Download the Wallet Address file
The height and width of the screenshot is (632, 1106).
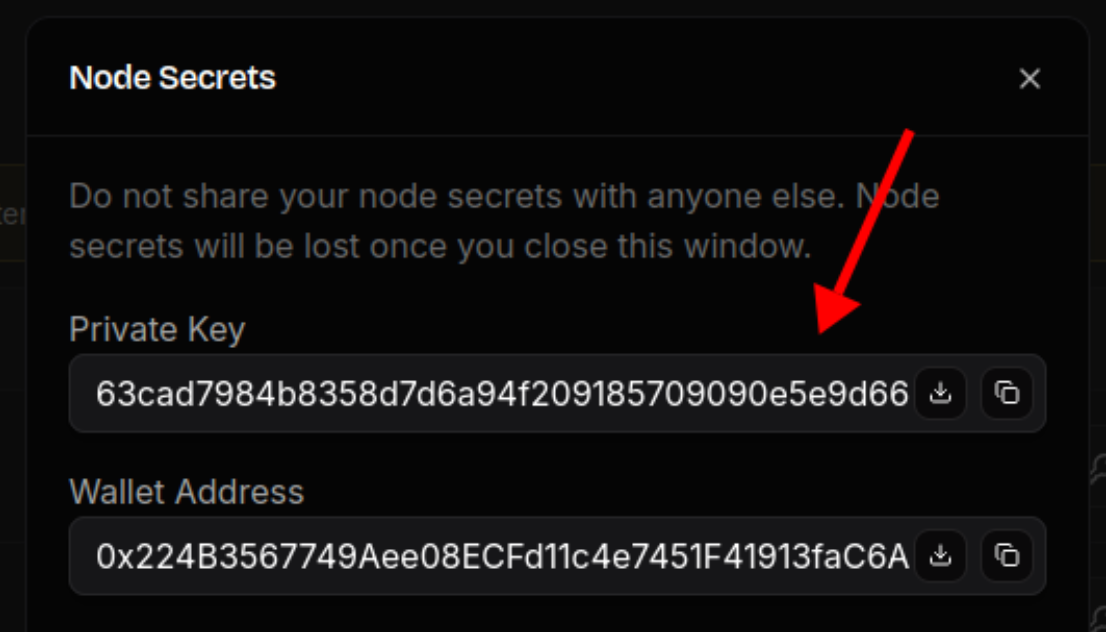click(940, 555)
